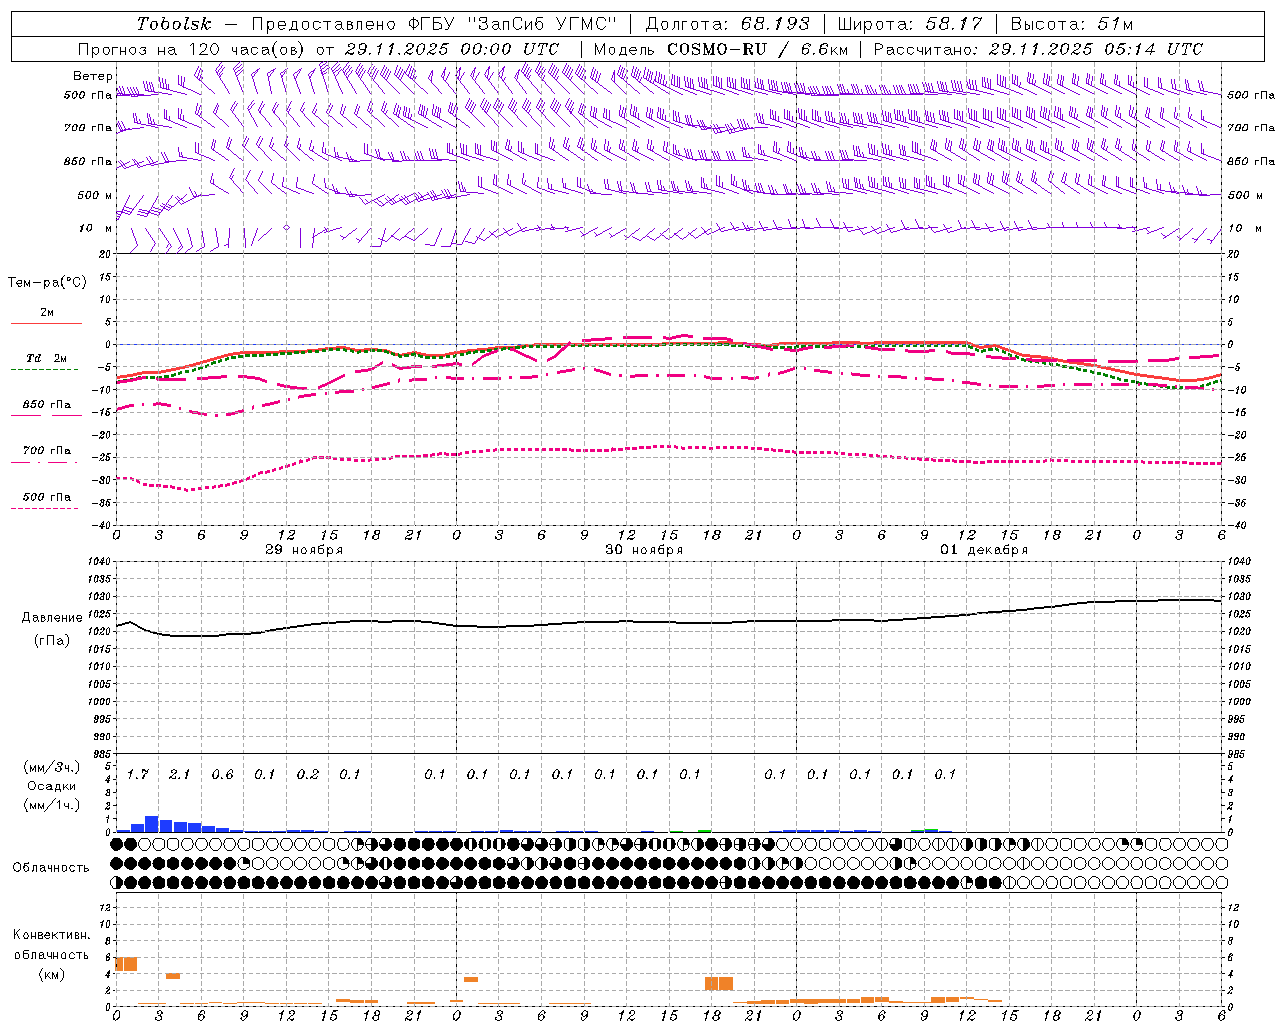
Task: Click the 'Широта: 58.17' value
Action: pos(909,24)
